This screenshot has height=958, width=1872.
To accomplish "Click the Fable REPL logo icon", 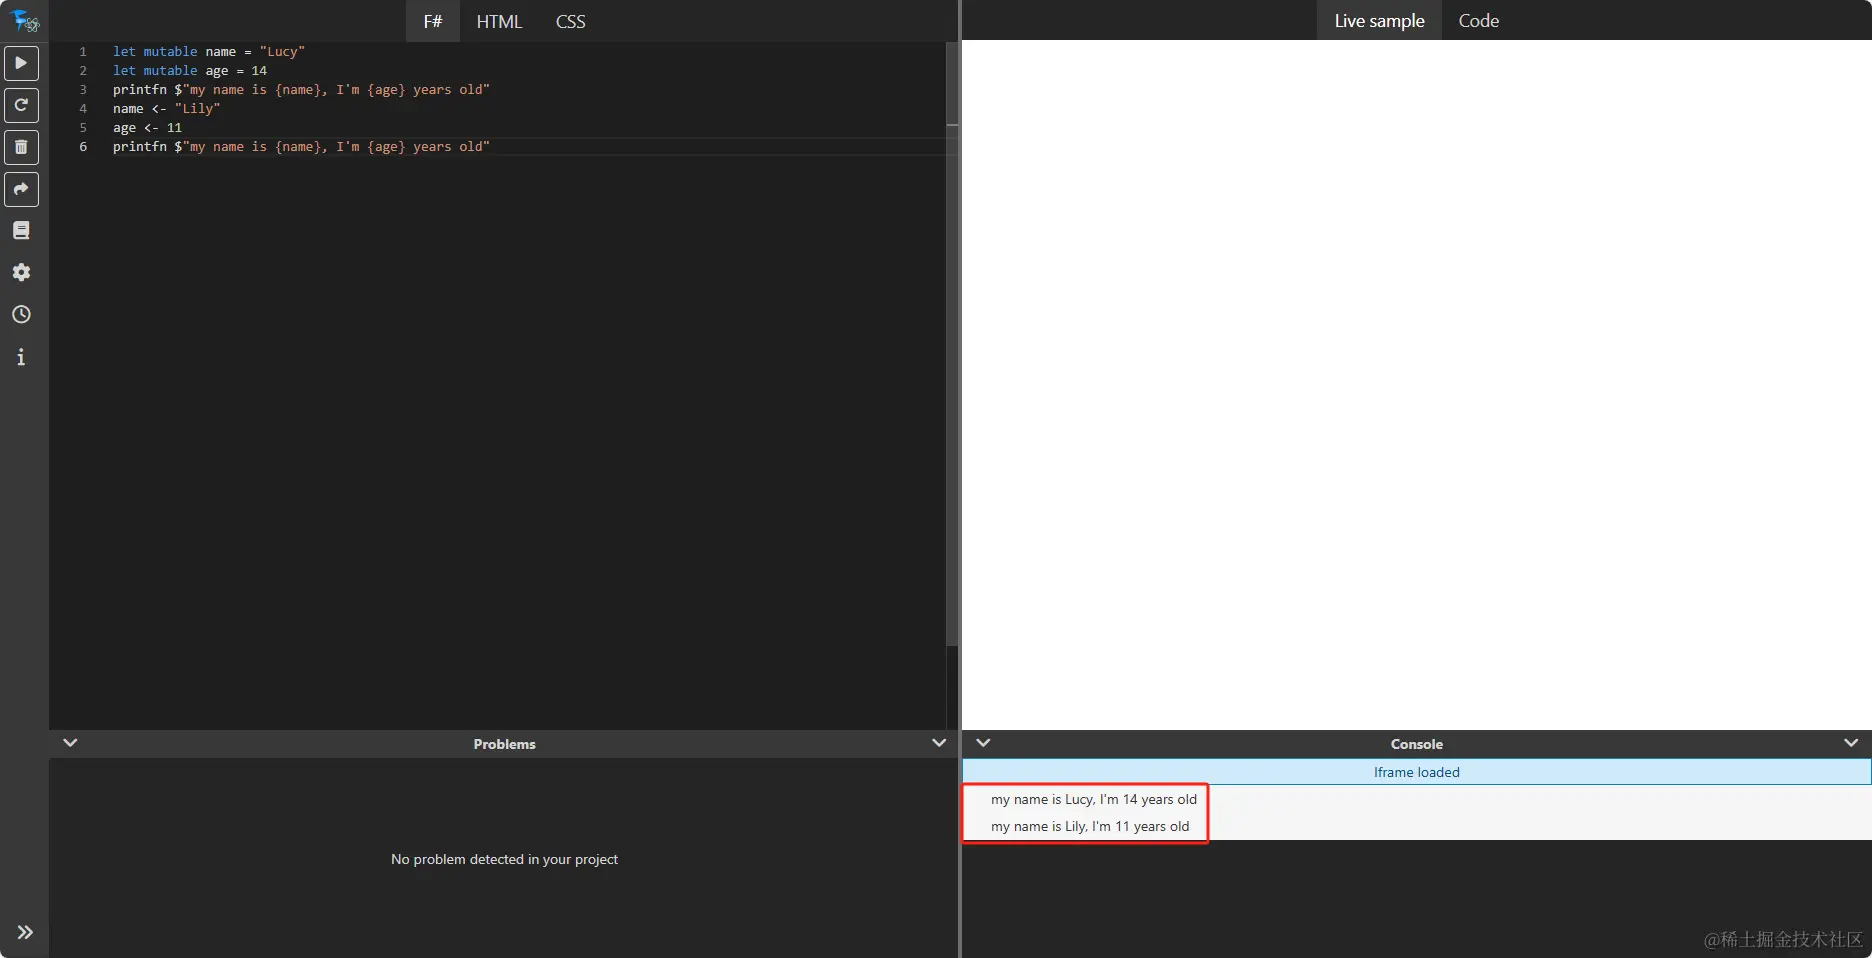I will pyautogui.click(x=24, y=20).
